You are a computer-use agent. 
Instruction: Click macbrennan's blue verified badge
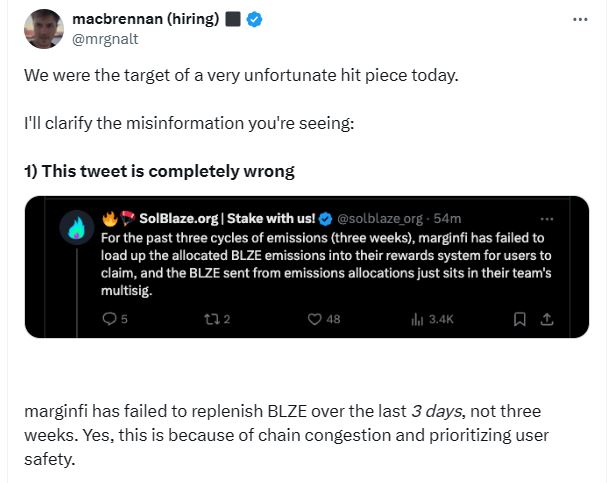point(255,19)
